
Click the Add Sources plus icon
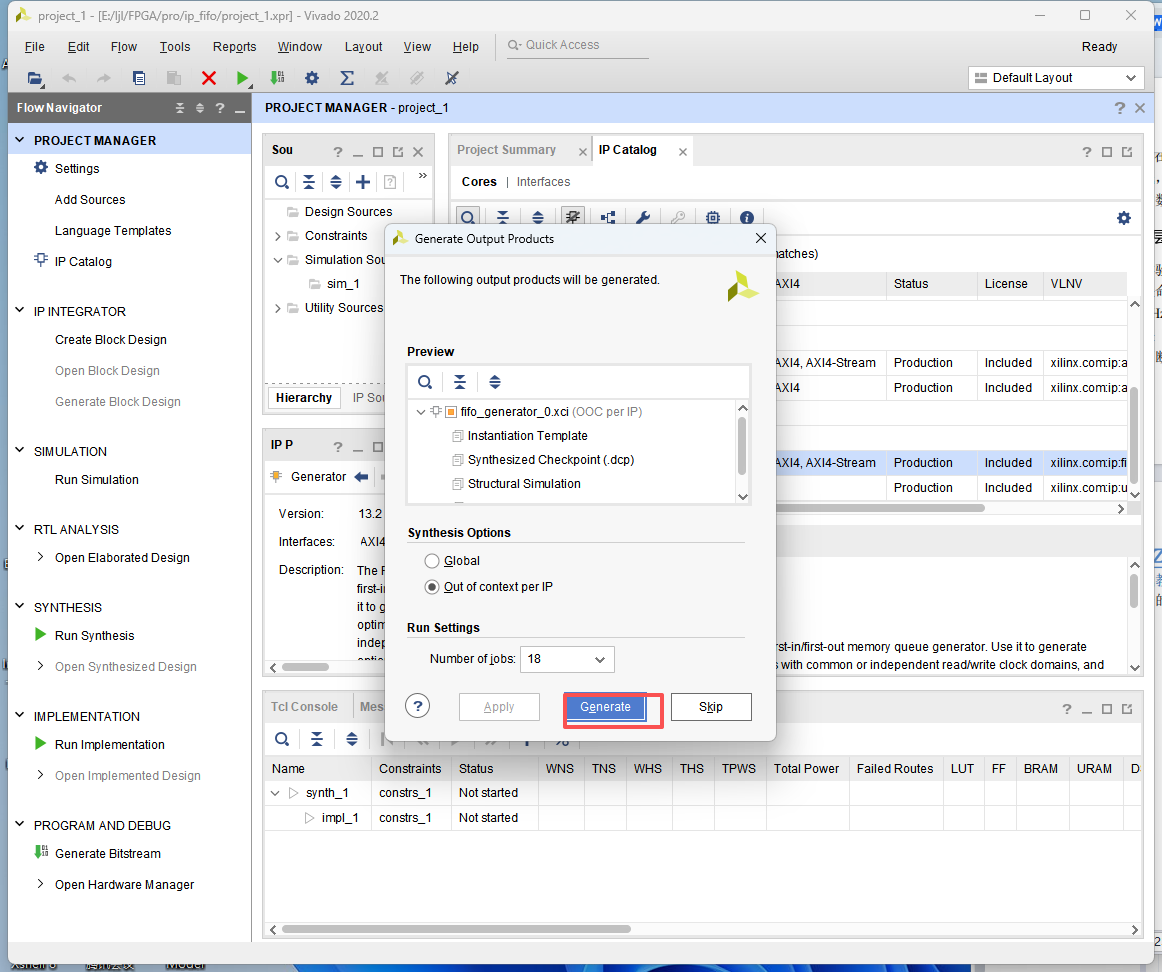(363, 182)
